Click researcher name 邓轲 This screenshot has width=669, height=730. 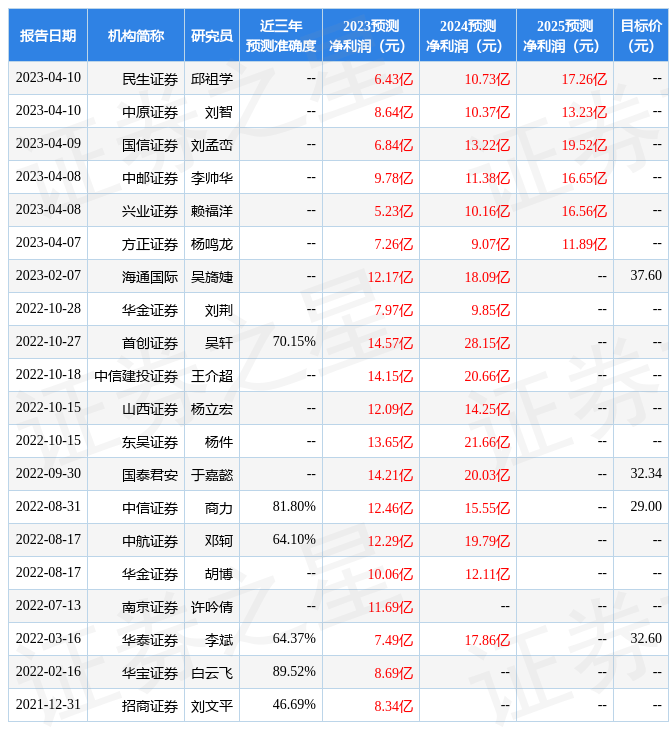click(219, 541)
